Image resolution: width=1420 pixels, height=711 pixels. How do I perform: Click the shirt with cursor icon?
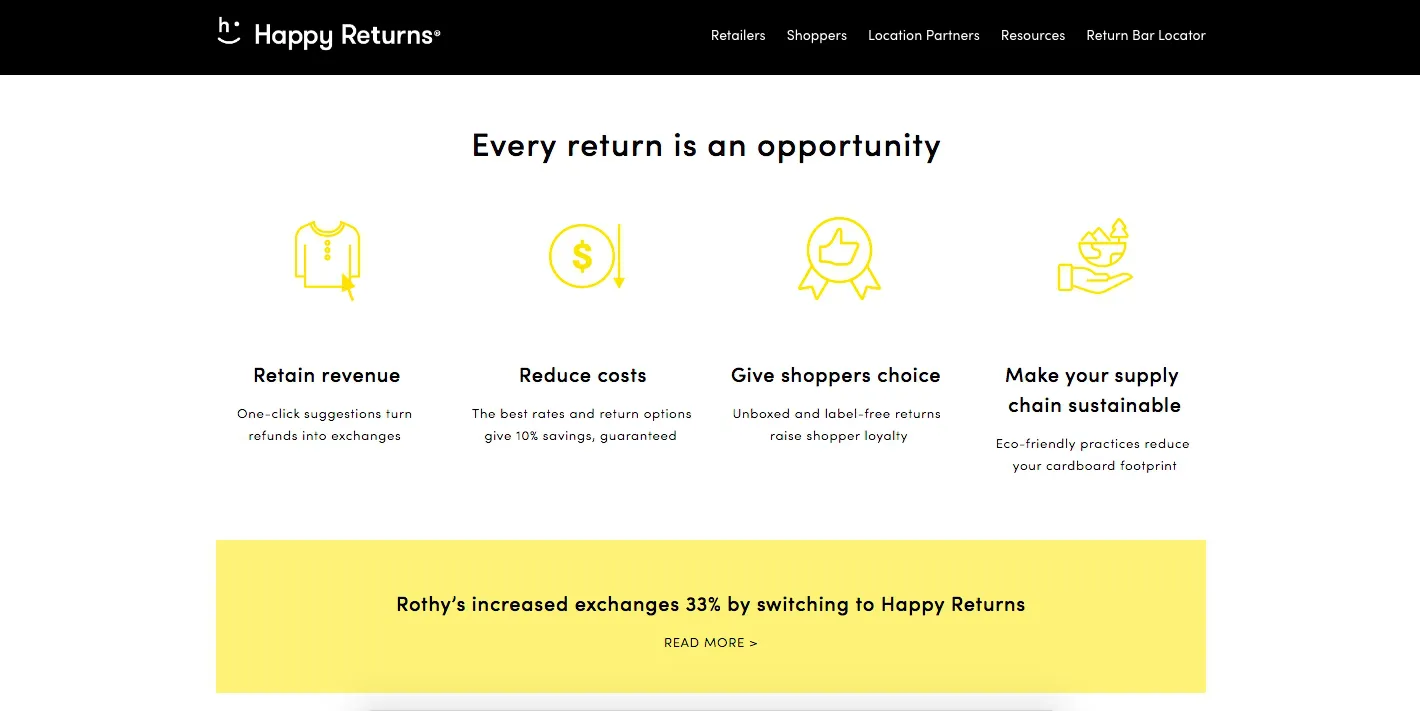[x=327, y=260]
